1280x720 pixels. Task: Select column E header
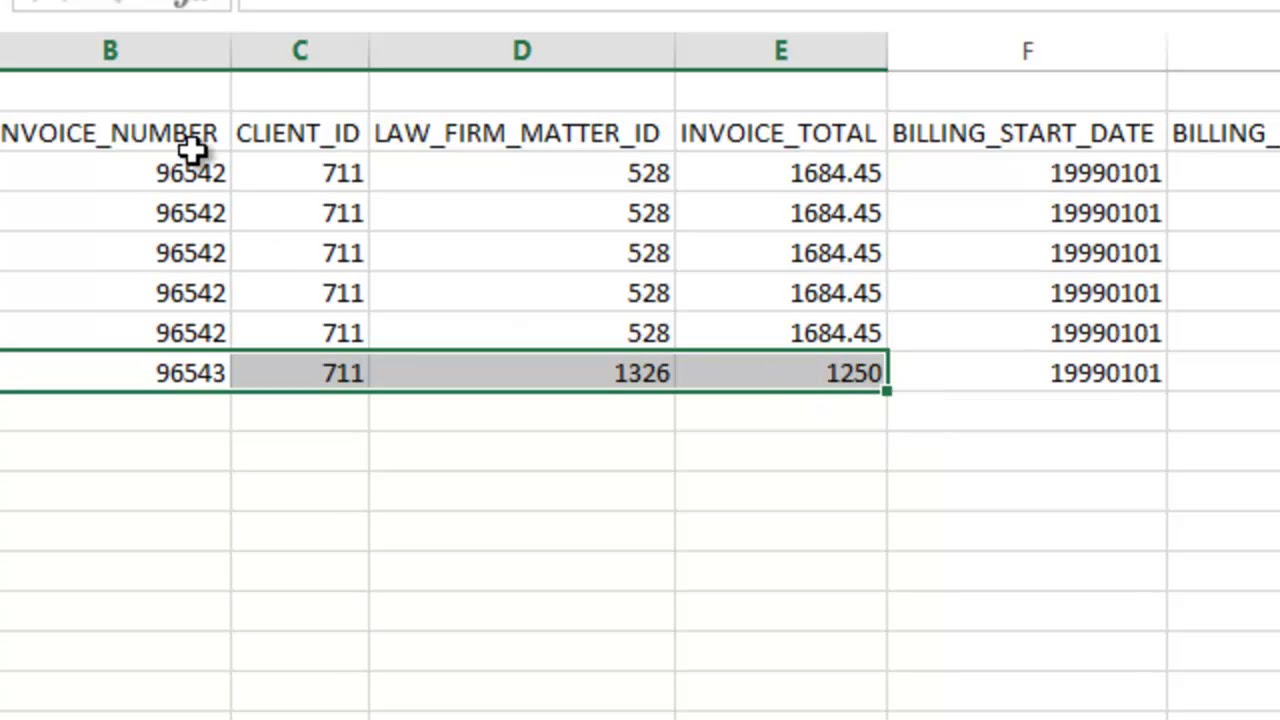coord(781,51)
